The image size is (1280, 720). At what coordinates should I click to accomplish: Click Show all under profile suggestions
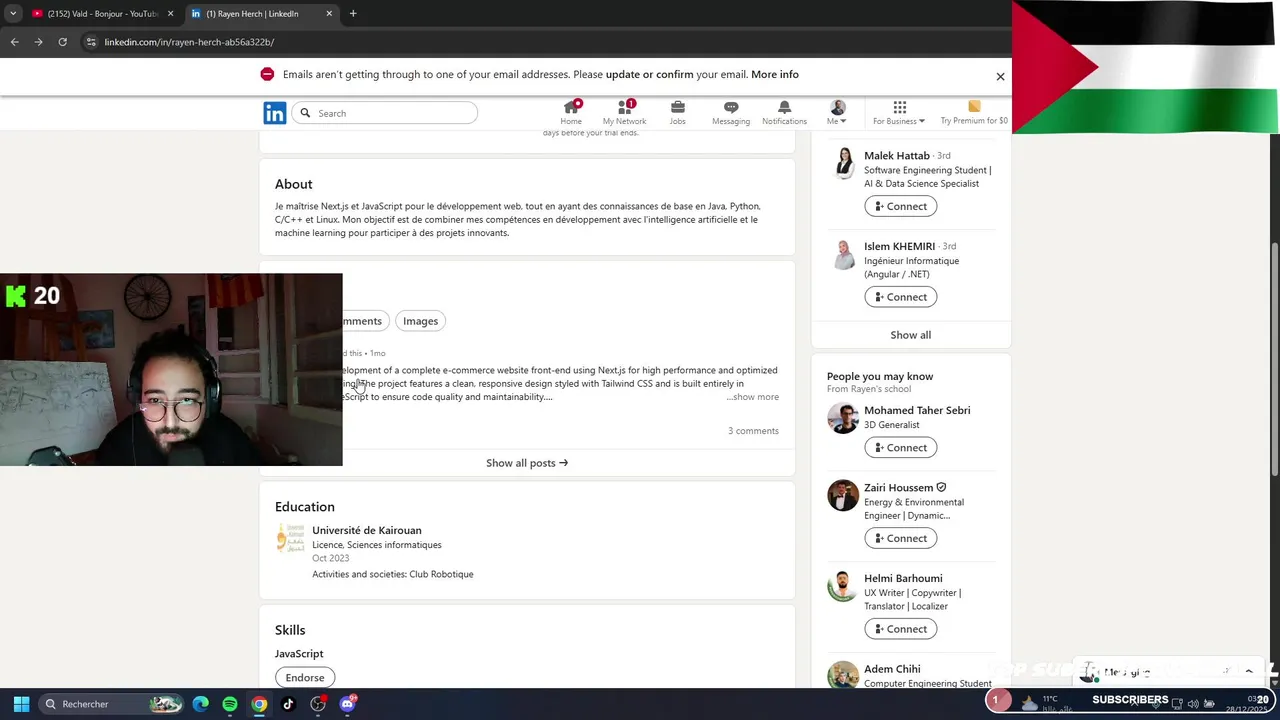click(911, 335)
